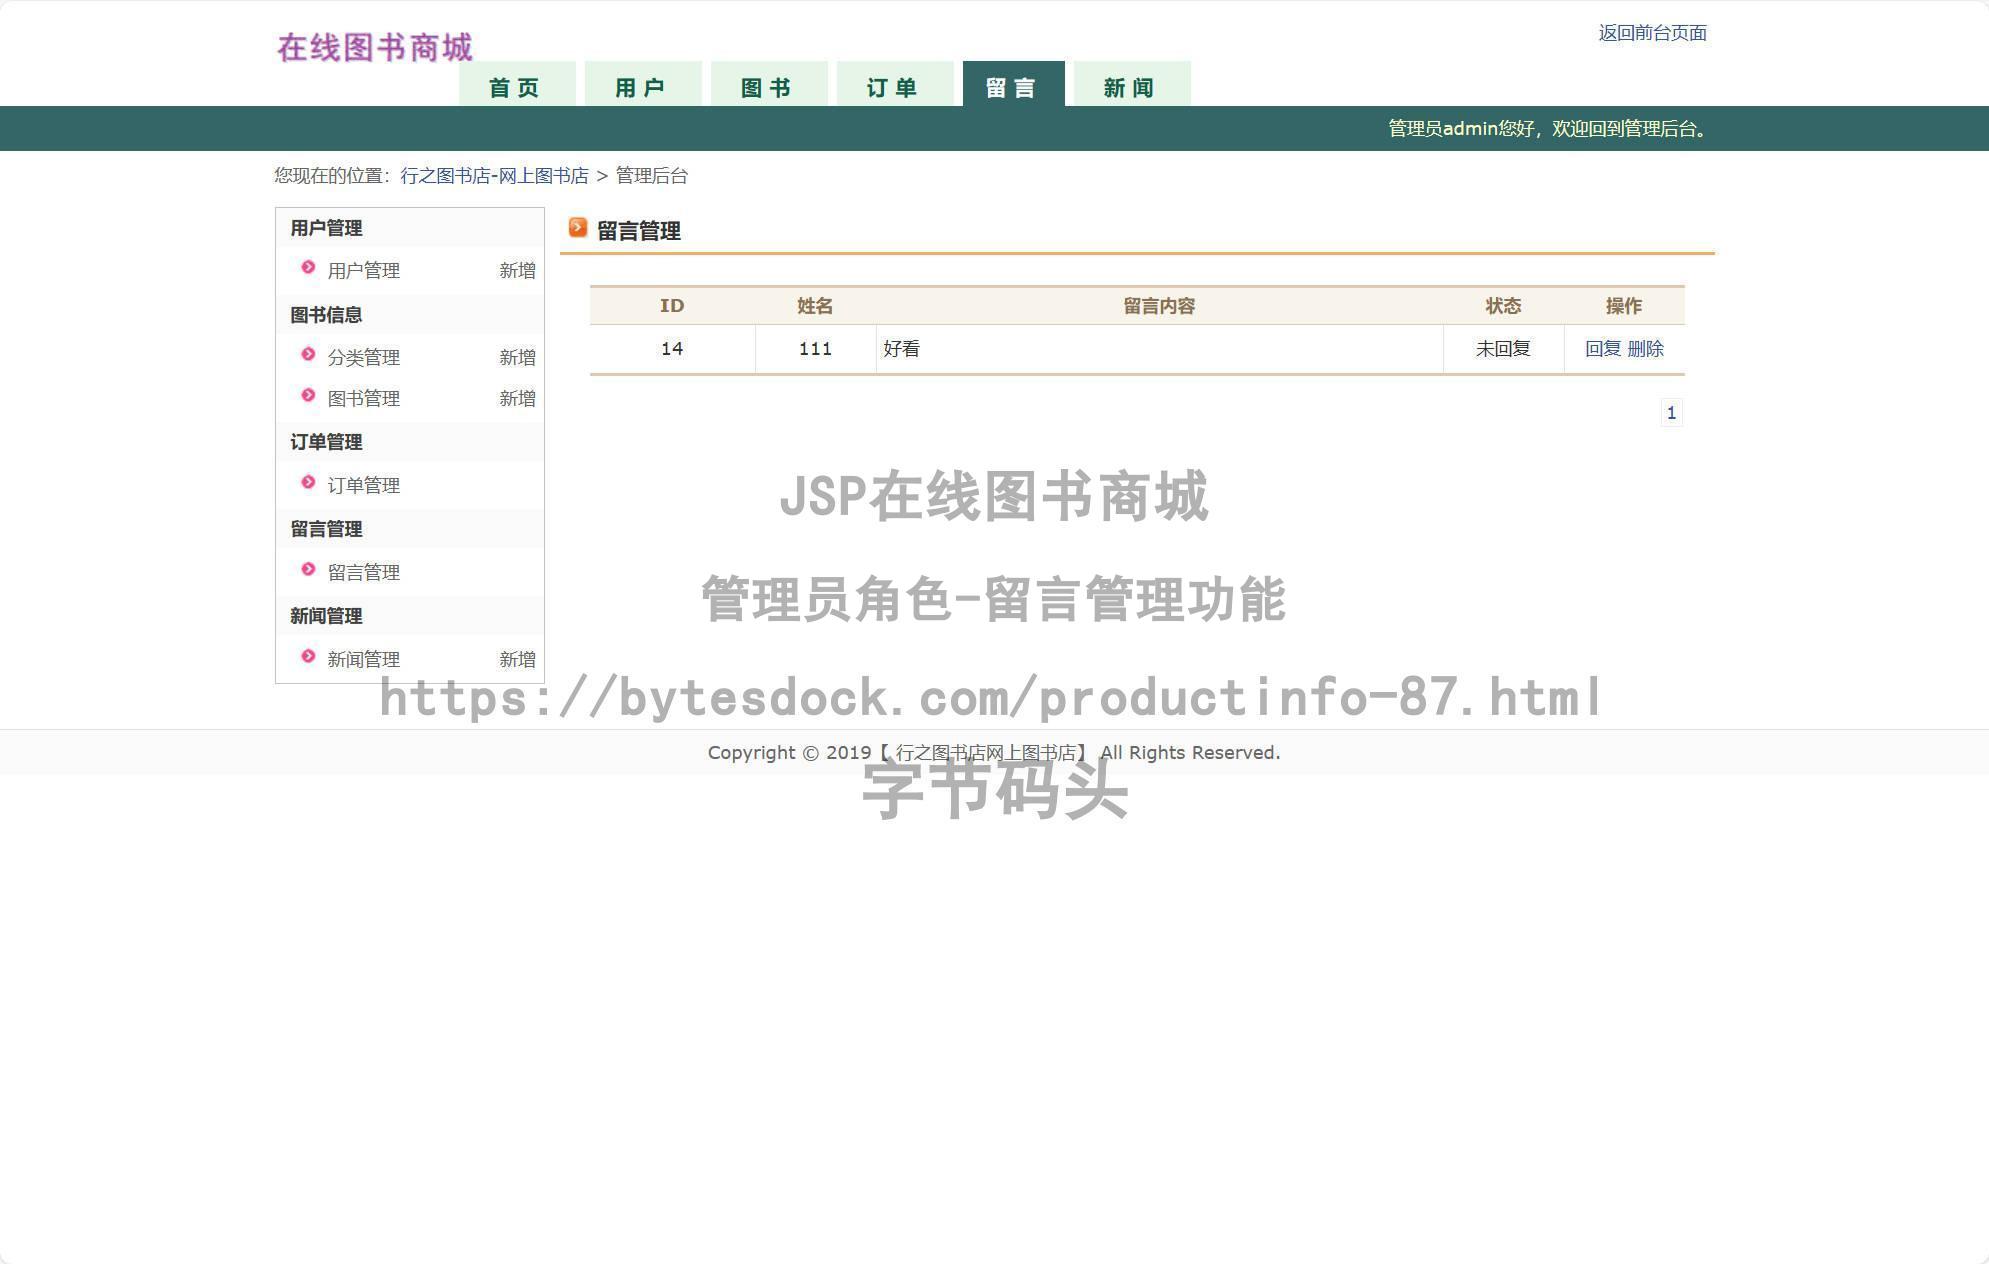Viewport: 1989px width, 1264px height.
Task: Click the ID column header
Action: click(x=672, y=306)
